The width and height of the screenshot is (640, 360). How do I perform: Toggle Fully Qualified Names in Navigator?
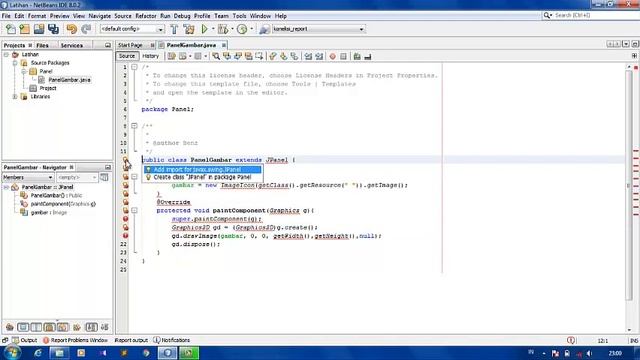(77, 327)
